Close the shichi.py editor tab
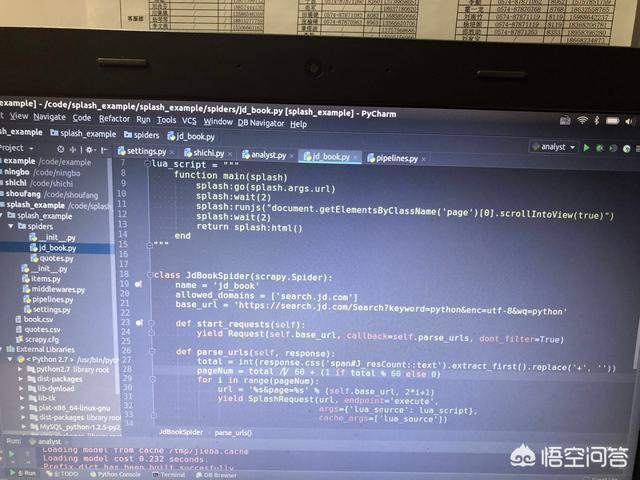 (x=230, y=154)
